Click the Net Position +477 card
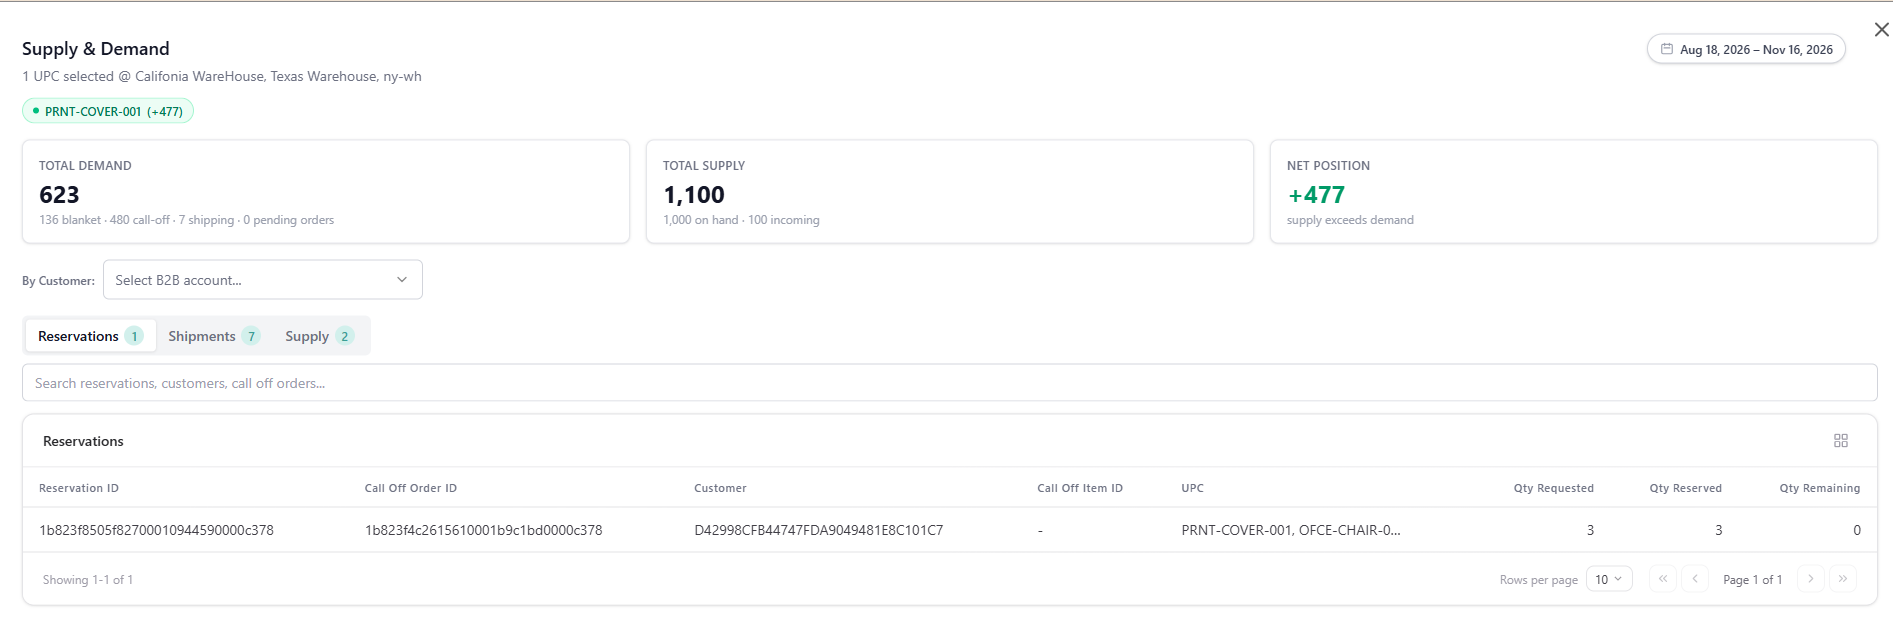Screen dimensions: 1893x633 [x=1573, y=191]
